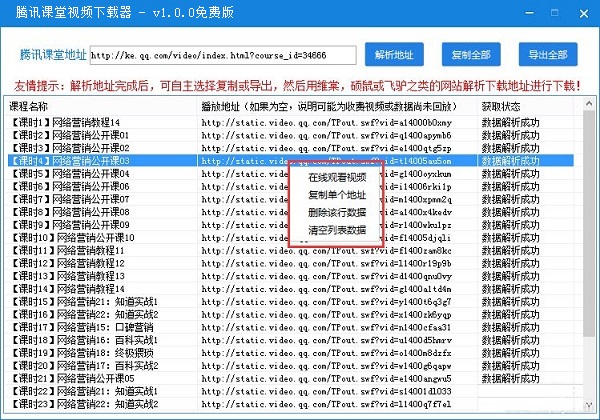Click URL ending vid=s14001dl033
Screen dimensions: 600x420
[x=326, y=392]
